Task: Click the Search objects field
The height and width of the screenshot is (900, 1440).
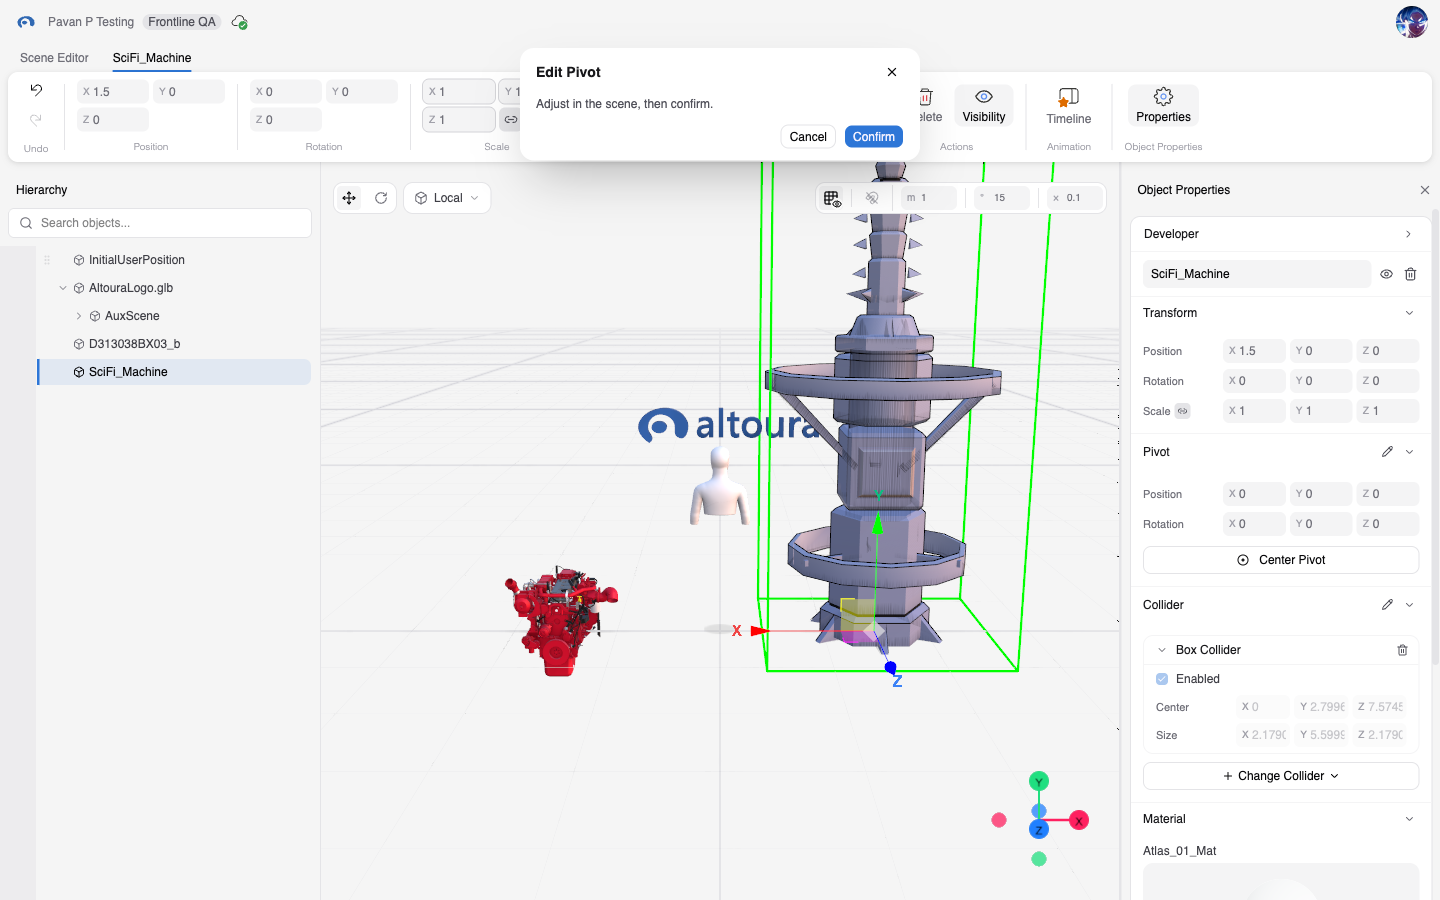Action: [x=160, y=223]
